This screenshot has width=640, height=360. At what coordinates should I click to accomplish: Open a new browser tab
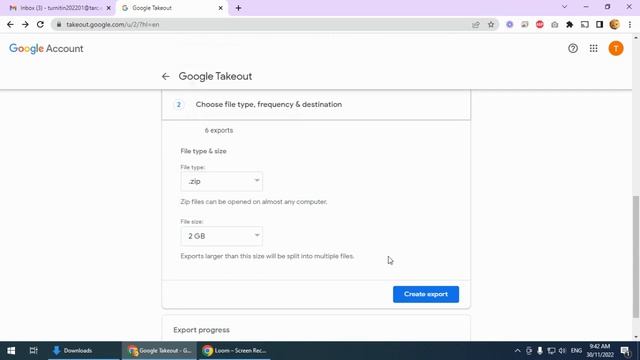(238, 8)
